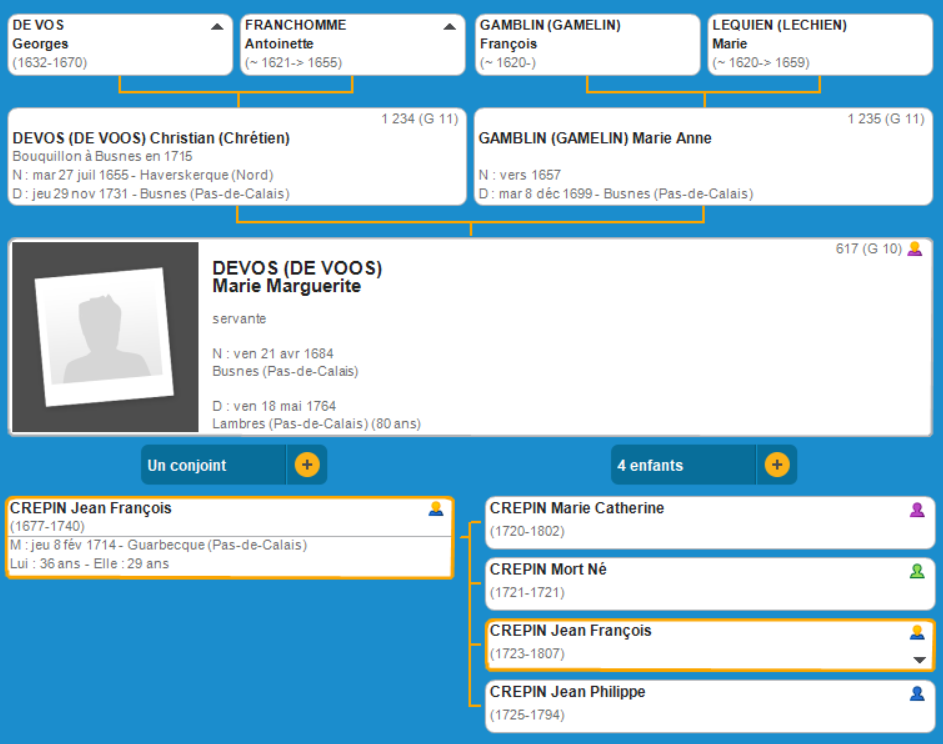The width and height of the screenshot is (943, 744).
Task: Select François GAMBLIN (GAMELIN) card
Action: coord(587,44)
